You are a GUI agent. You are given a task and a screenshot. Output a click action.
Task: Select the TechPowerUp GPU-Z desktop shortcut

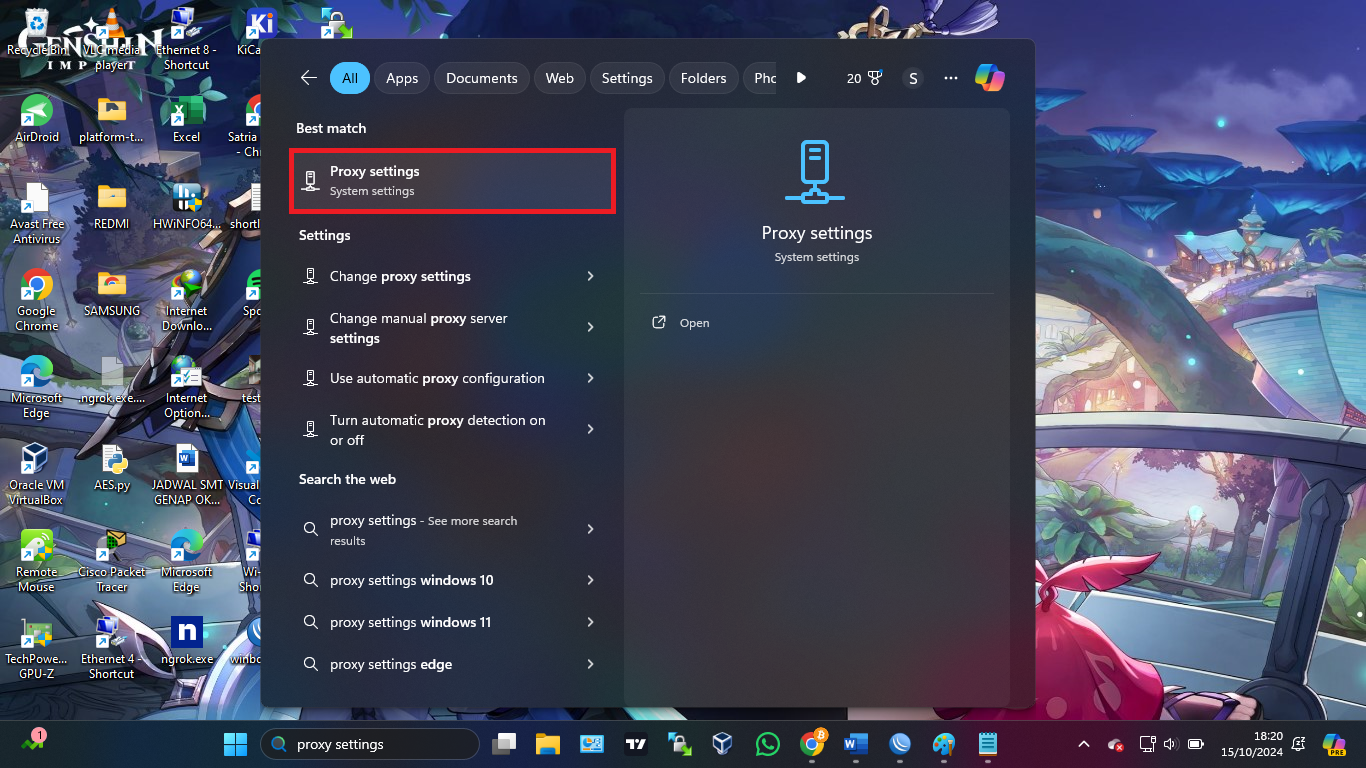pyautogui.click(x=37, y=648)
